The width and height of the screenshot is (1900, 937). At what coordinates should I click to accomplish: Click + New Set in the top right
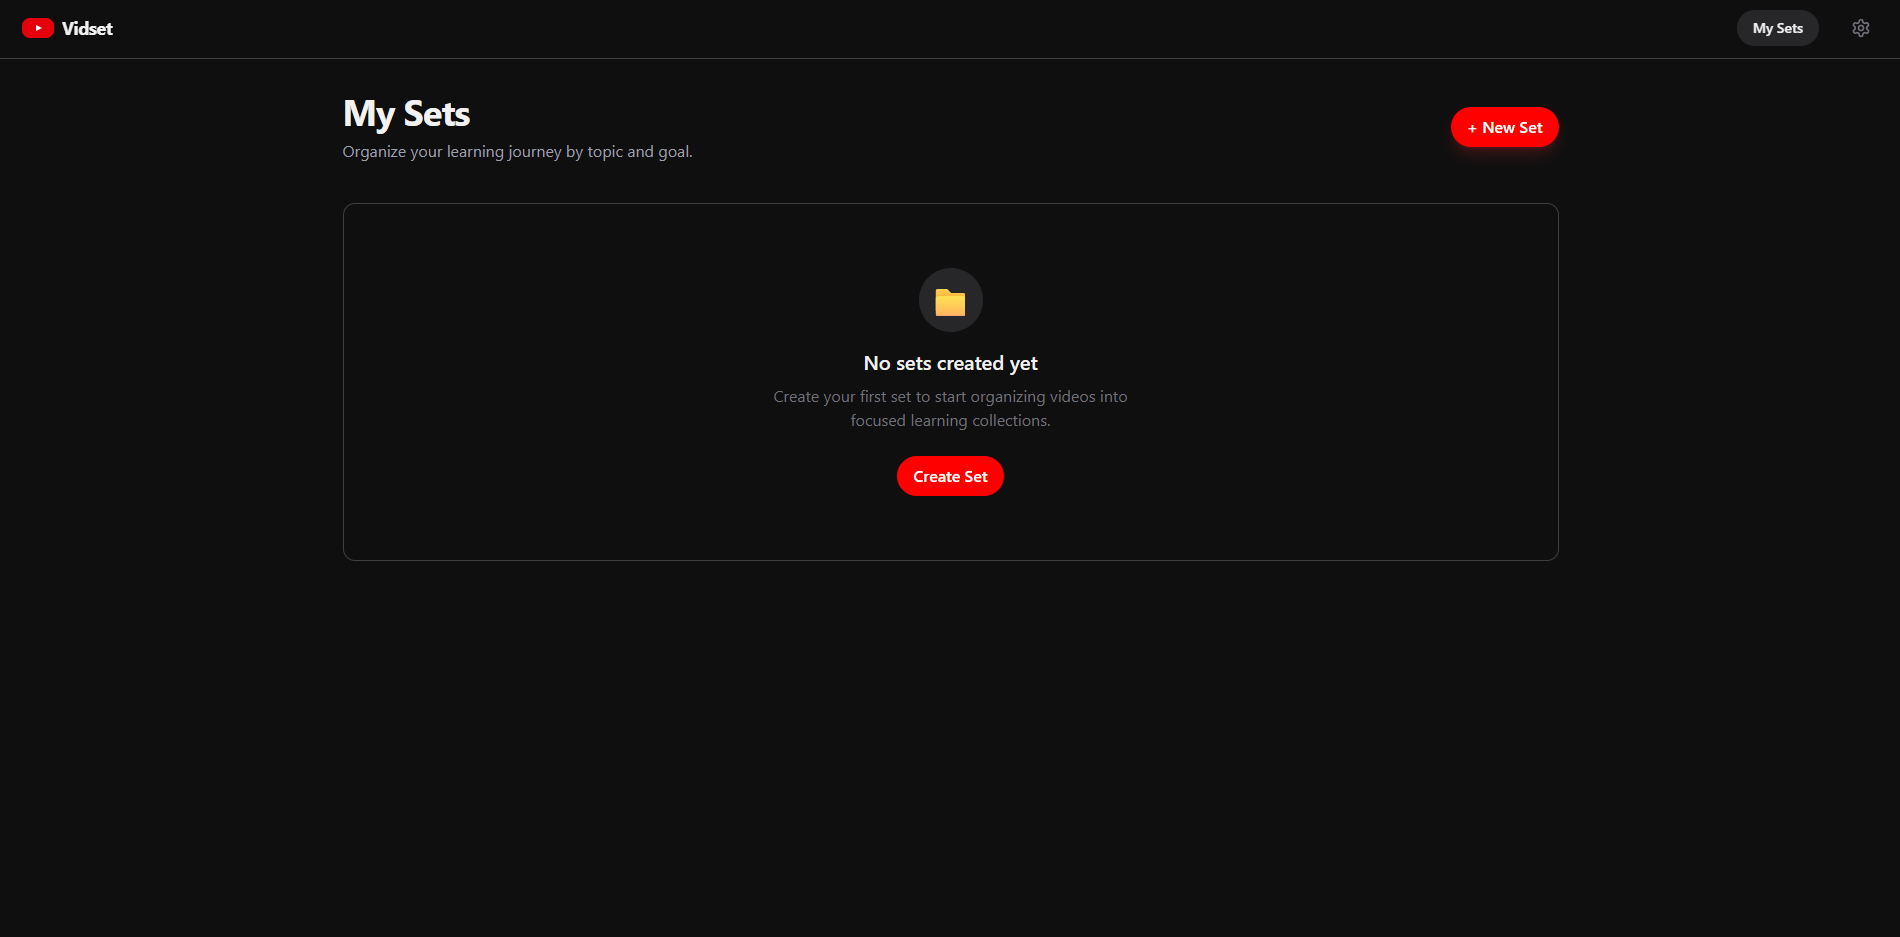[1504, 127]
